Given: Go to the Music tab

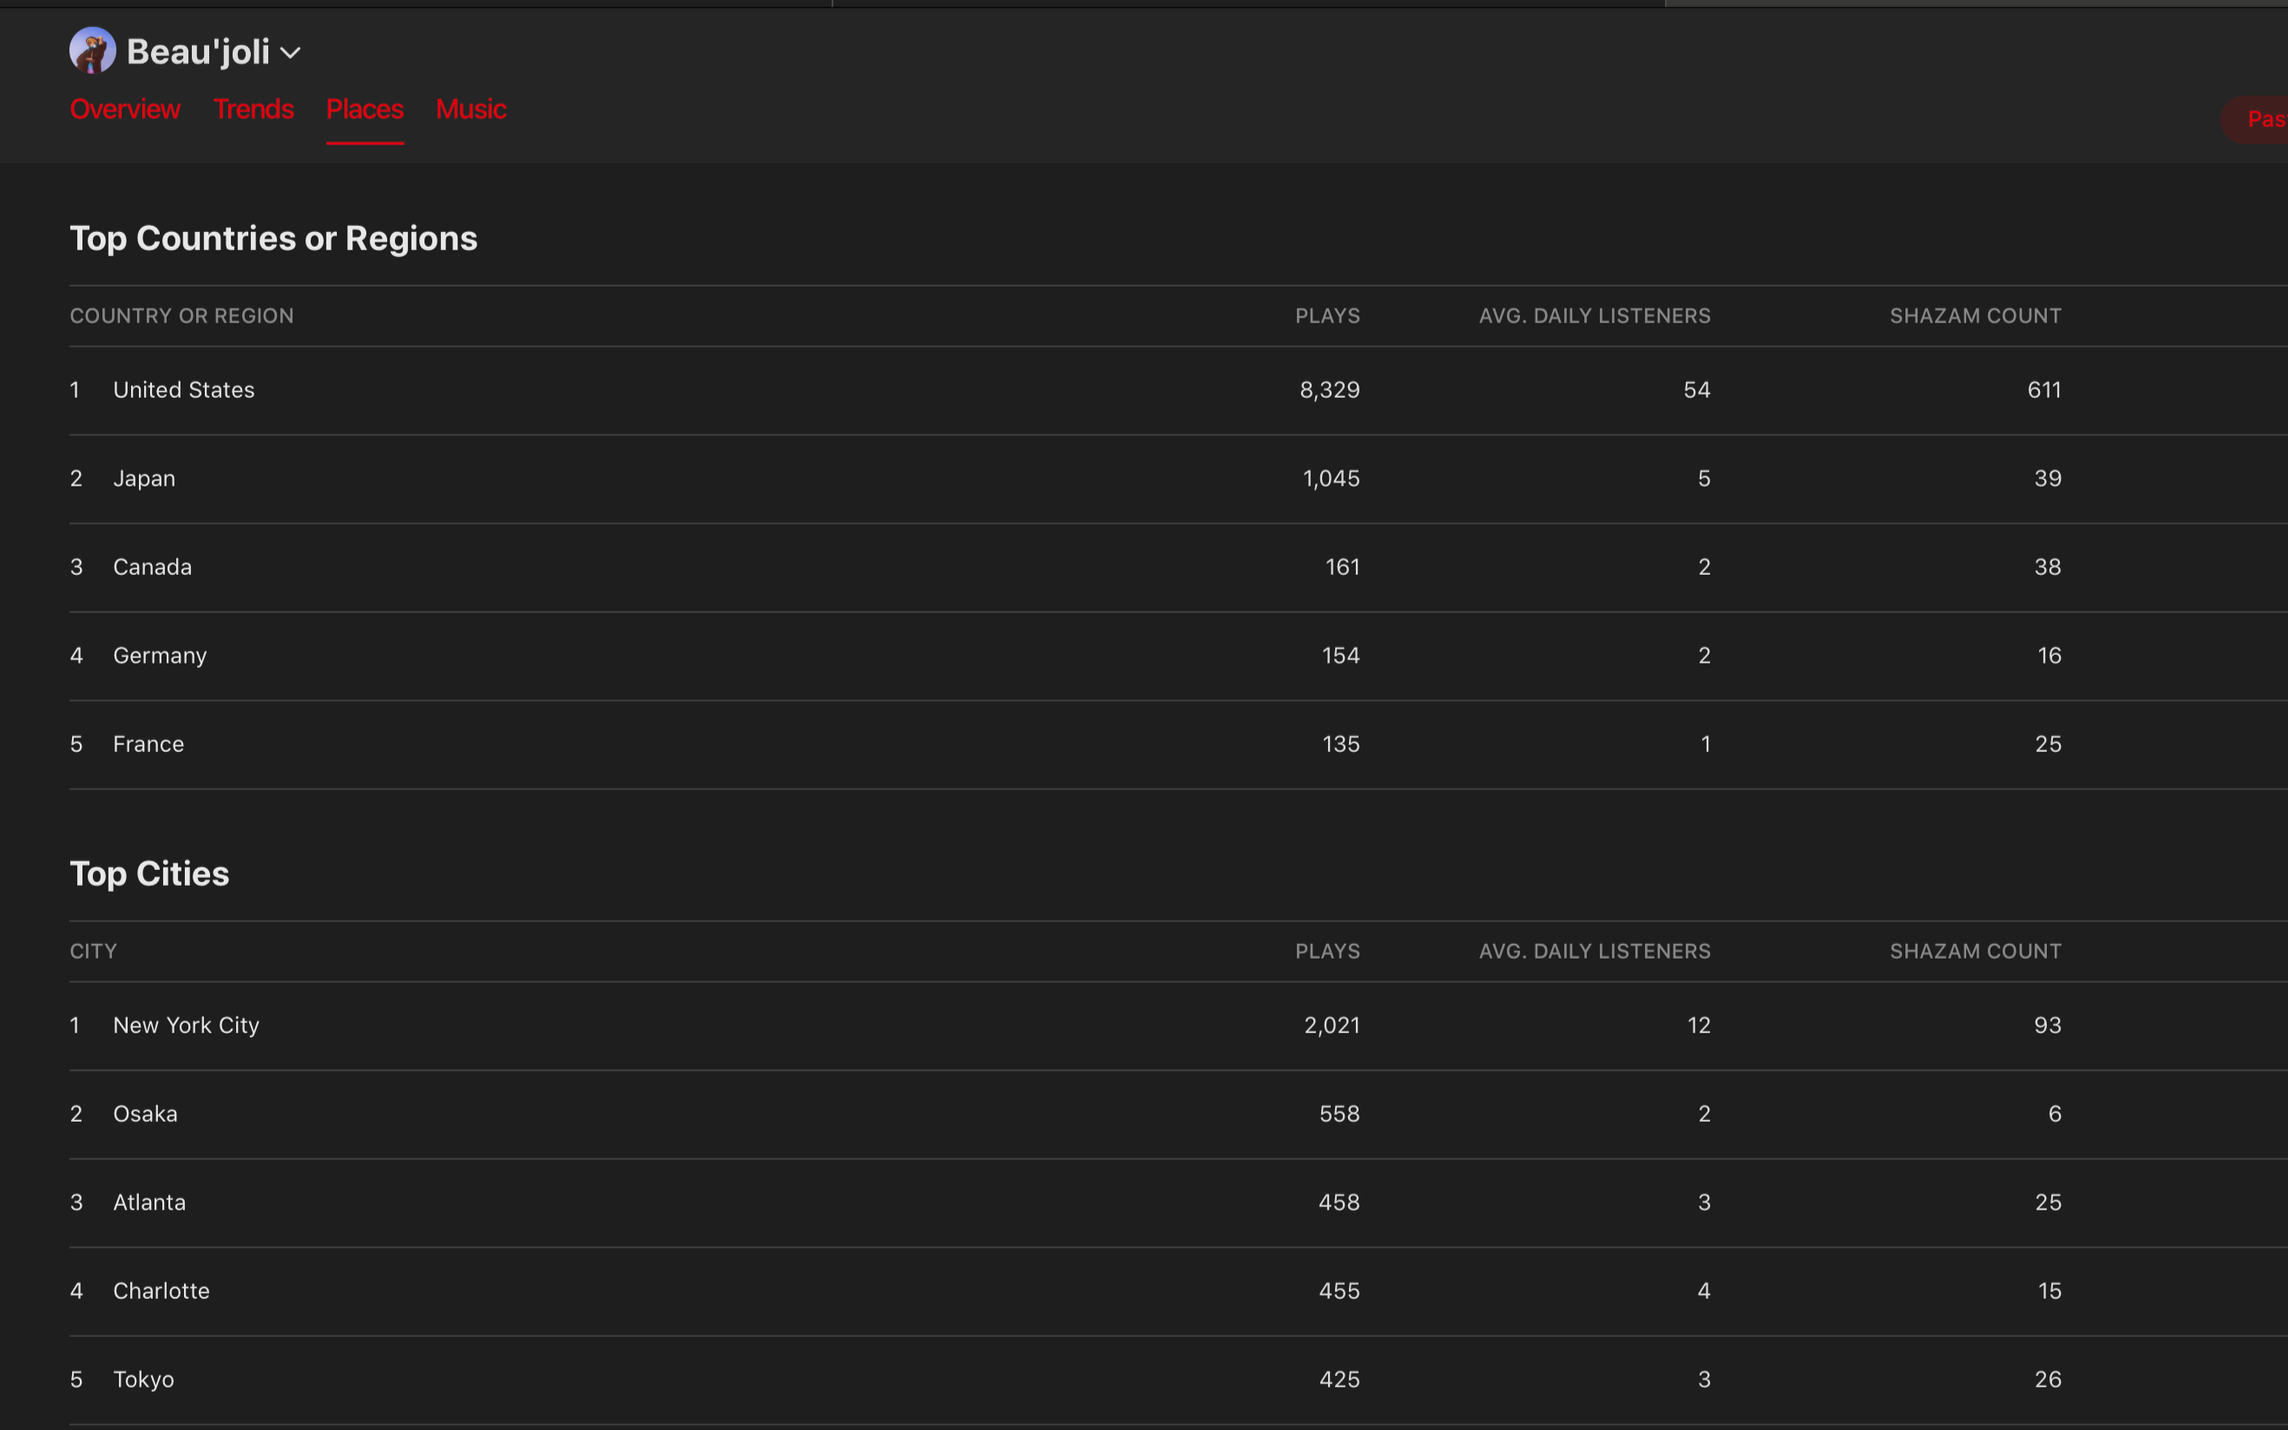Looking at the screenshot, I should [x=471, y=109].
